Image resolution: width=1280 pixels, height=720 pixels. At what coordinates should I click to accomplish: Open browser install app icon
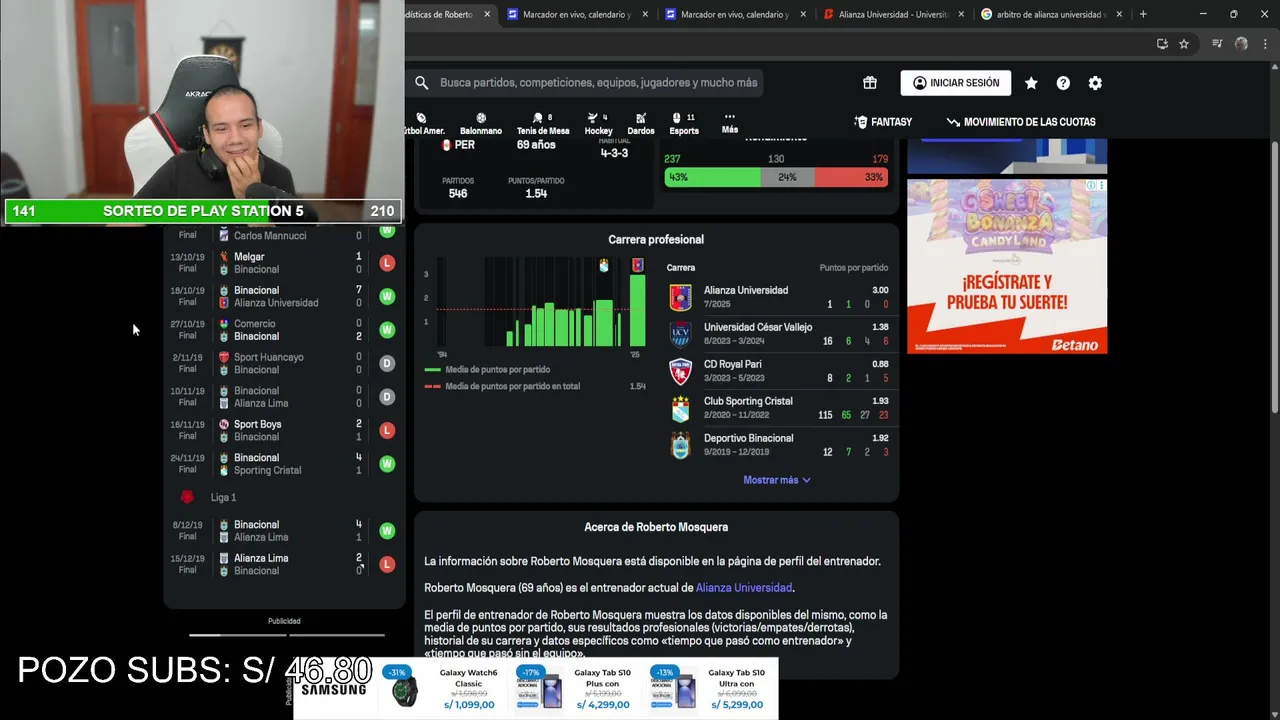click(1162, 44)
